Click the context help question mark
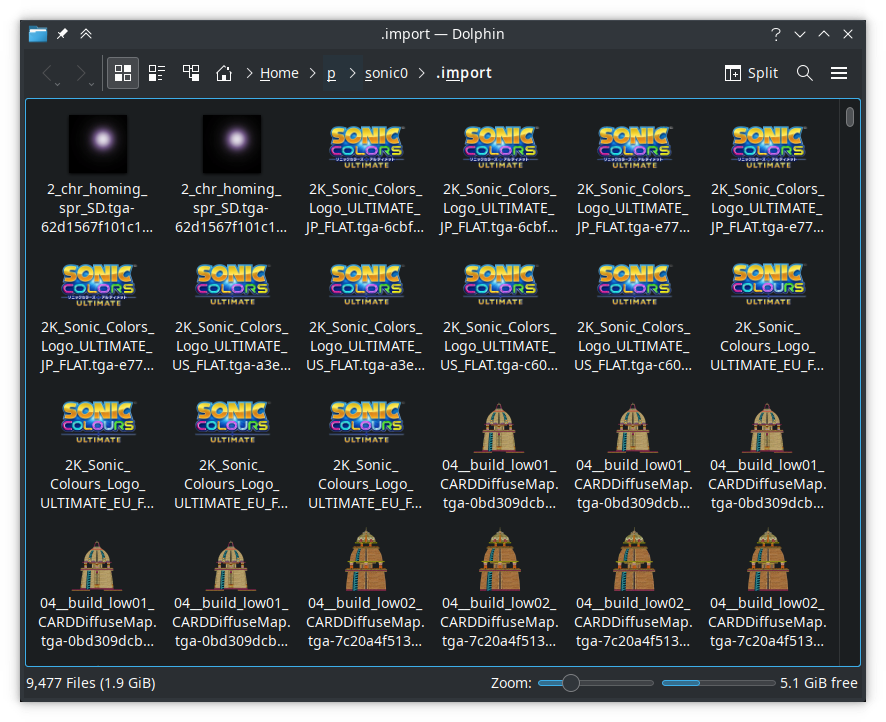886x722 pixels. 776,34
